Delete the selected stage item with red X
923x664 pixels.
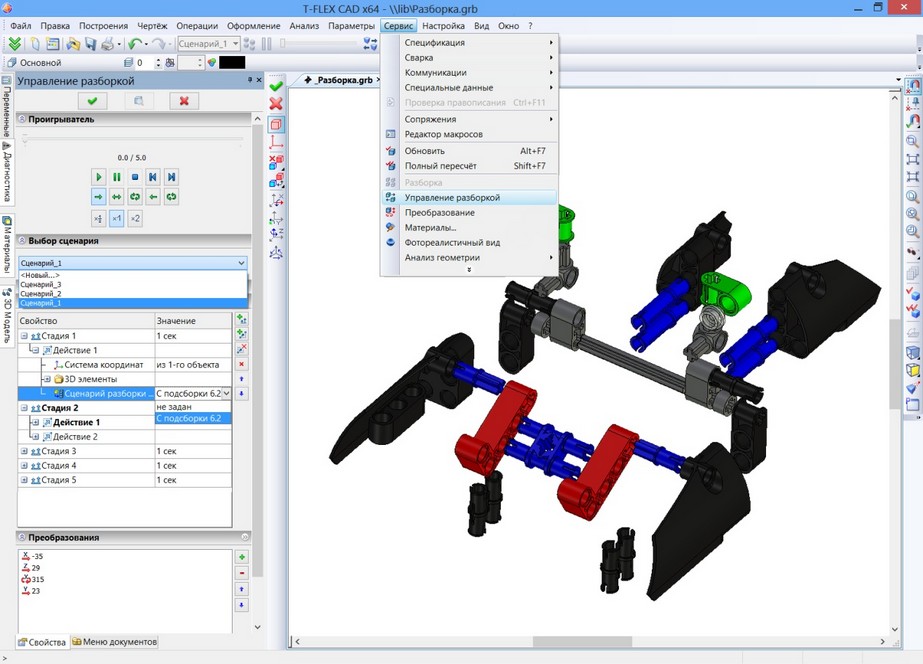point(241,364)
